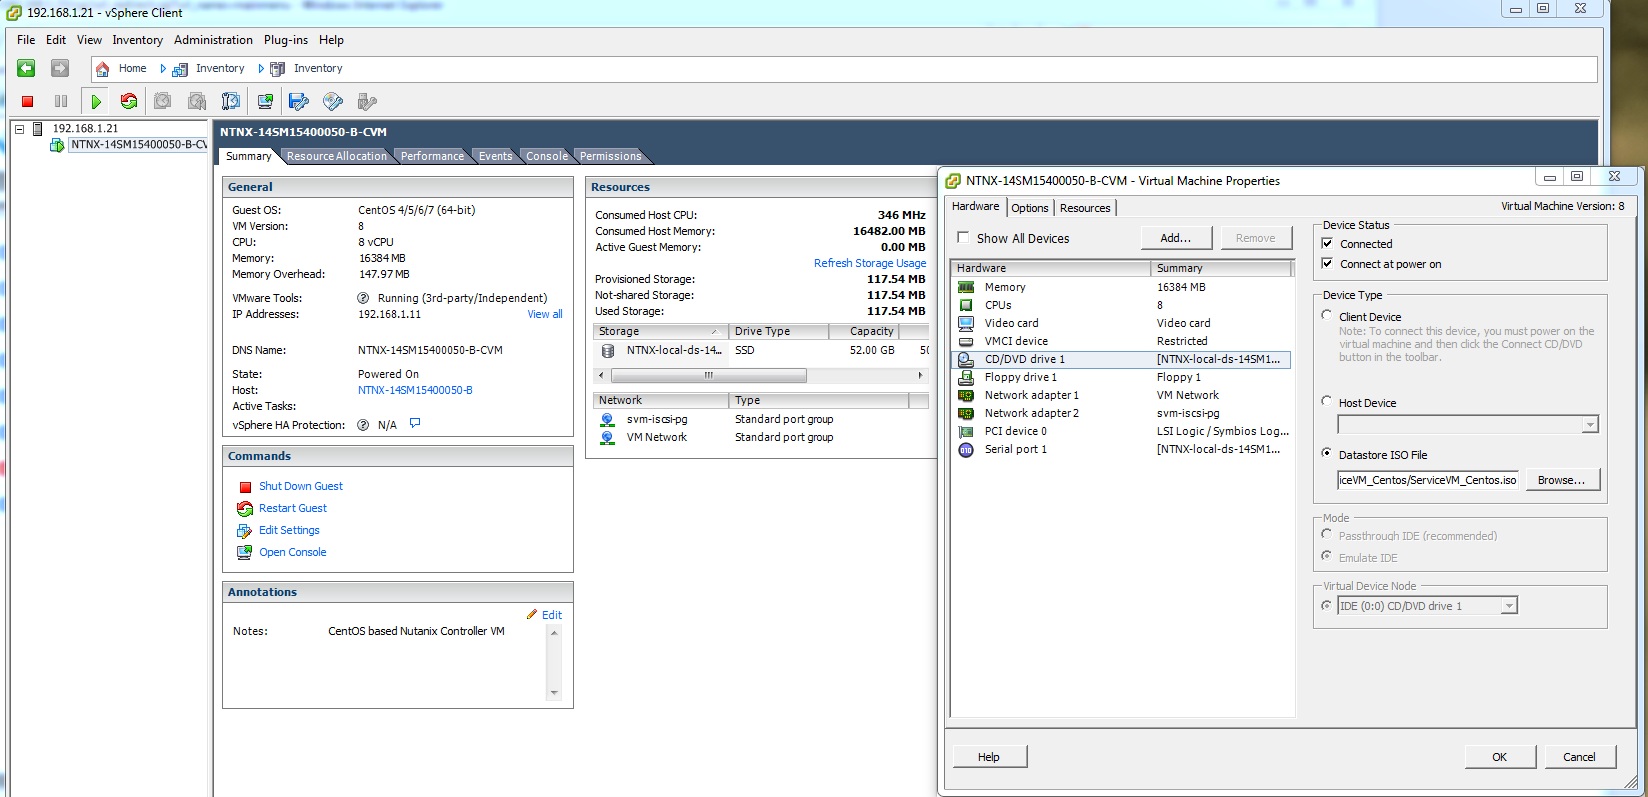Click the Datastore ISO File path field
This screenshot has width=1648, height=797.
[1427, 480]
